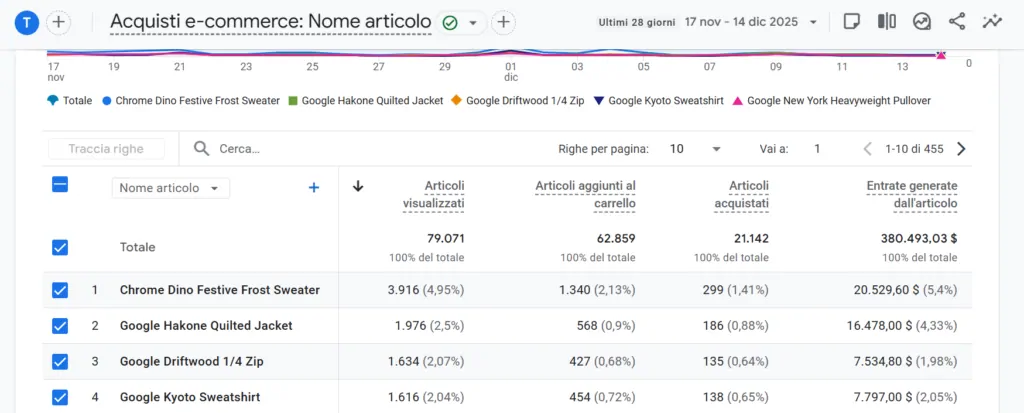
Task: Sort by Articoli aggiunti al carrello column
Action: click(x=585, y=195)
